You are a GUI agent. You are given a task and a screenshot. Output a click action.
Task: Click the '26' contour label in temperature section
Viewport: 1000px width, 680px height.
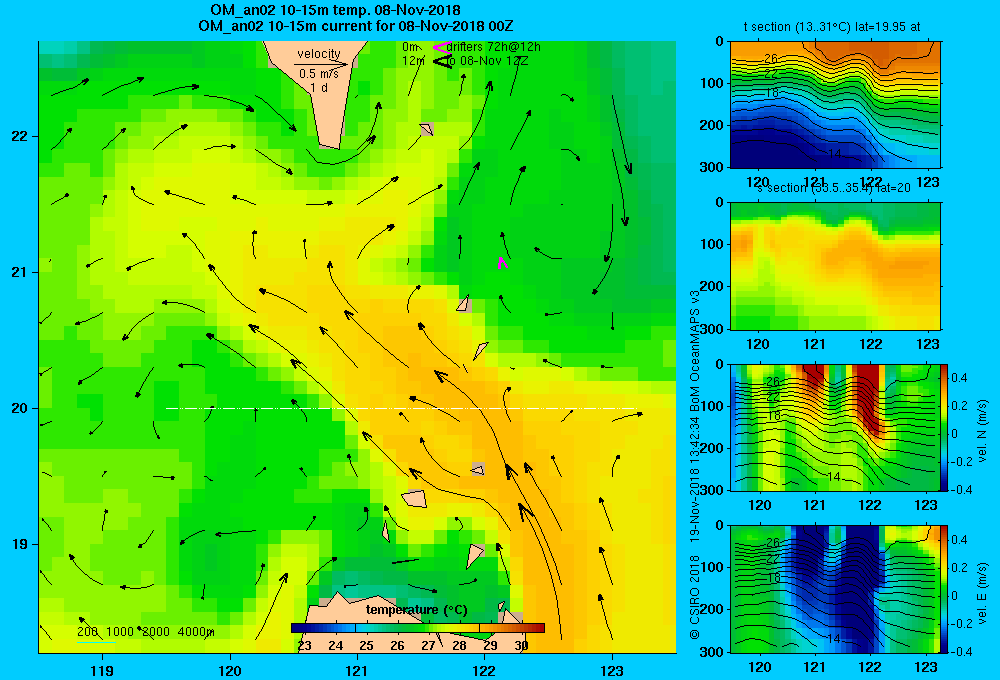coord(771,59)
